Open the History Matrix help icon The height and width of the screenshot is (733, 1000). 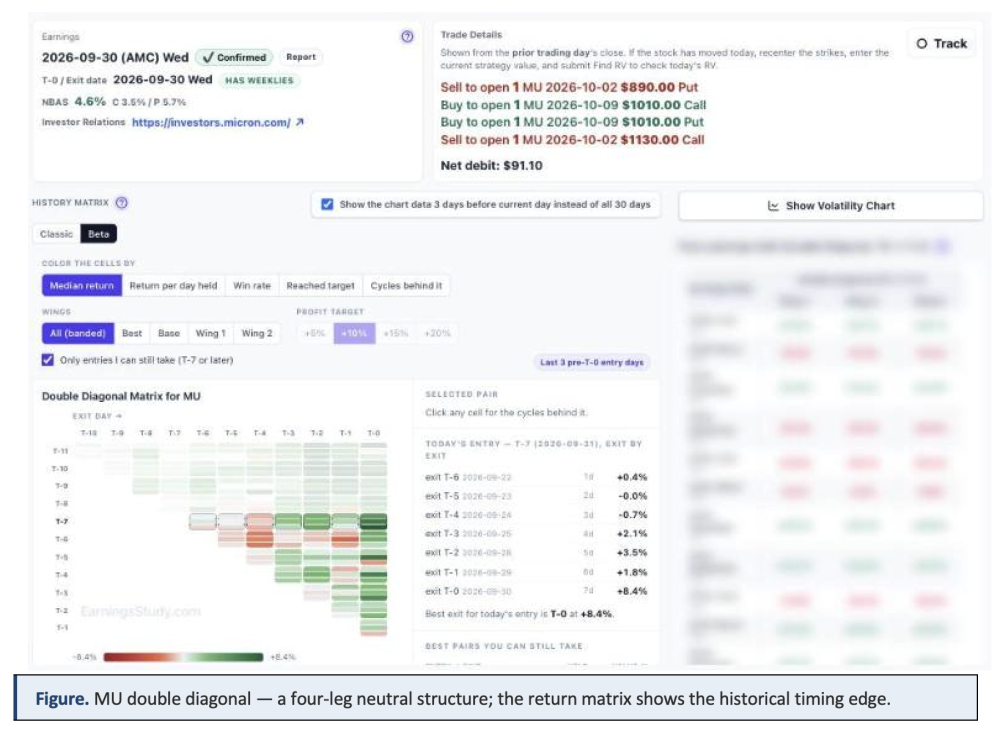(x=121, y=202)
